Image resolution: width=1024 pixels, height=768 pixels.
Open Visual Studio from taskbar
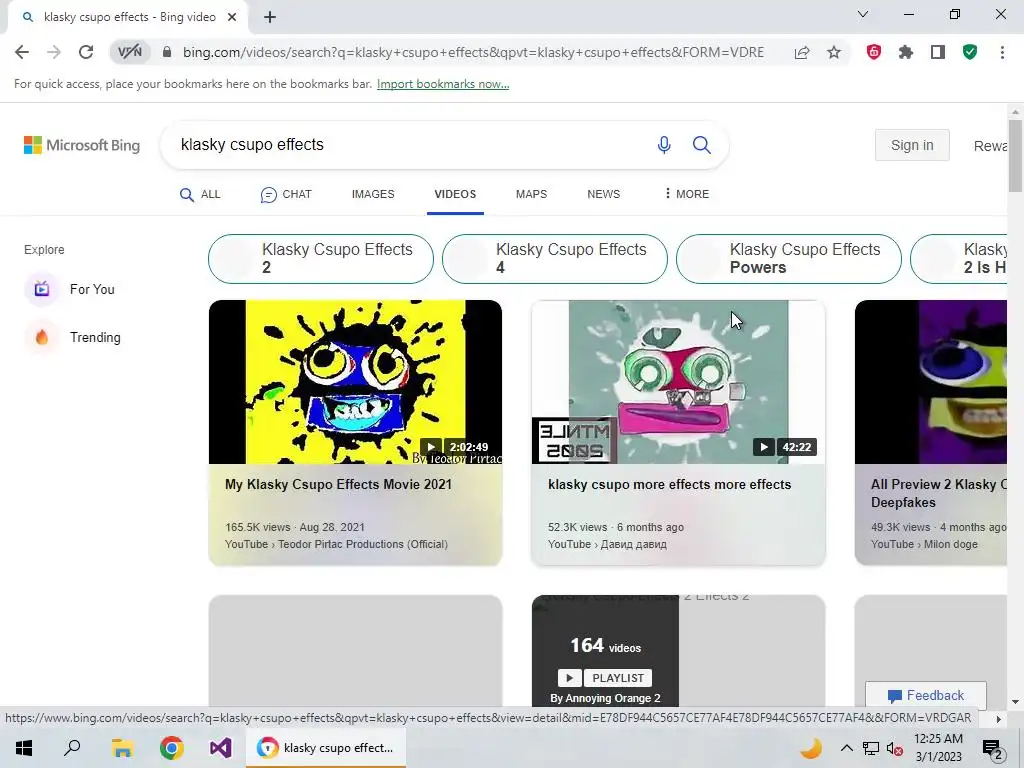[x=221, y=748]
